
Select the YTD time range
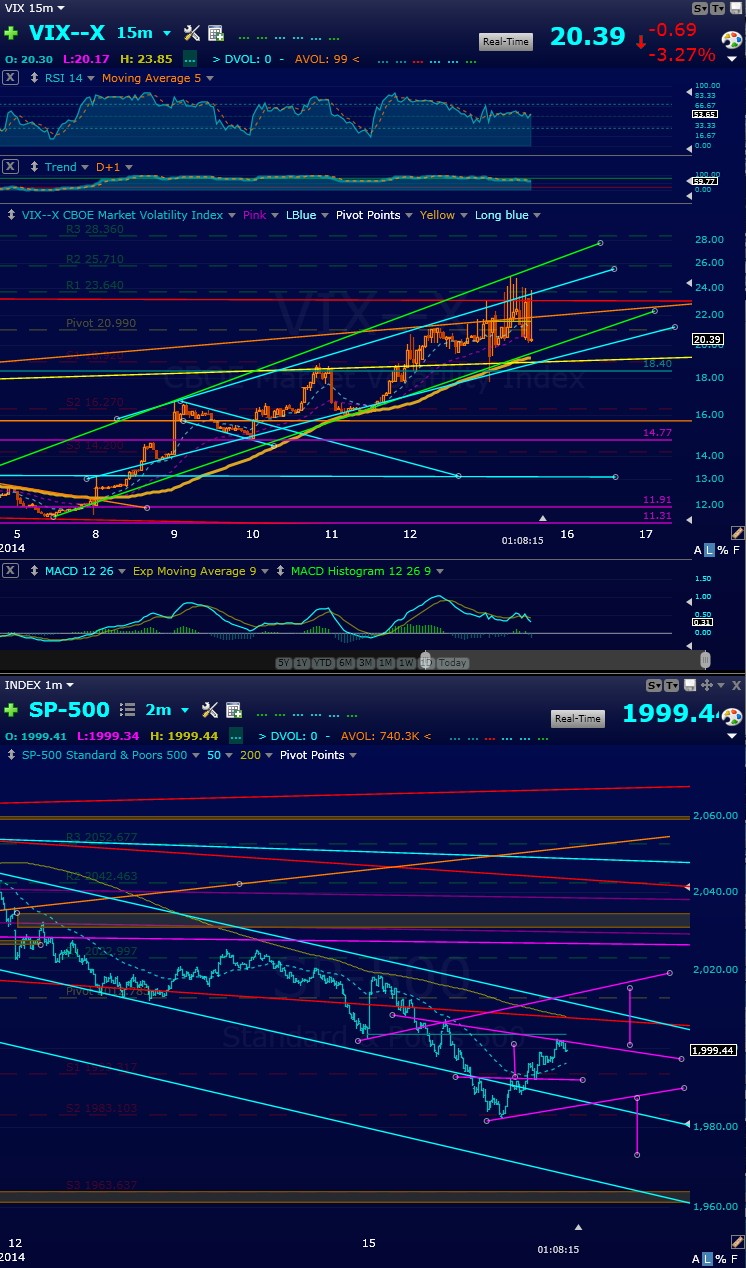[323, 663]
